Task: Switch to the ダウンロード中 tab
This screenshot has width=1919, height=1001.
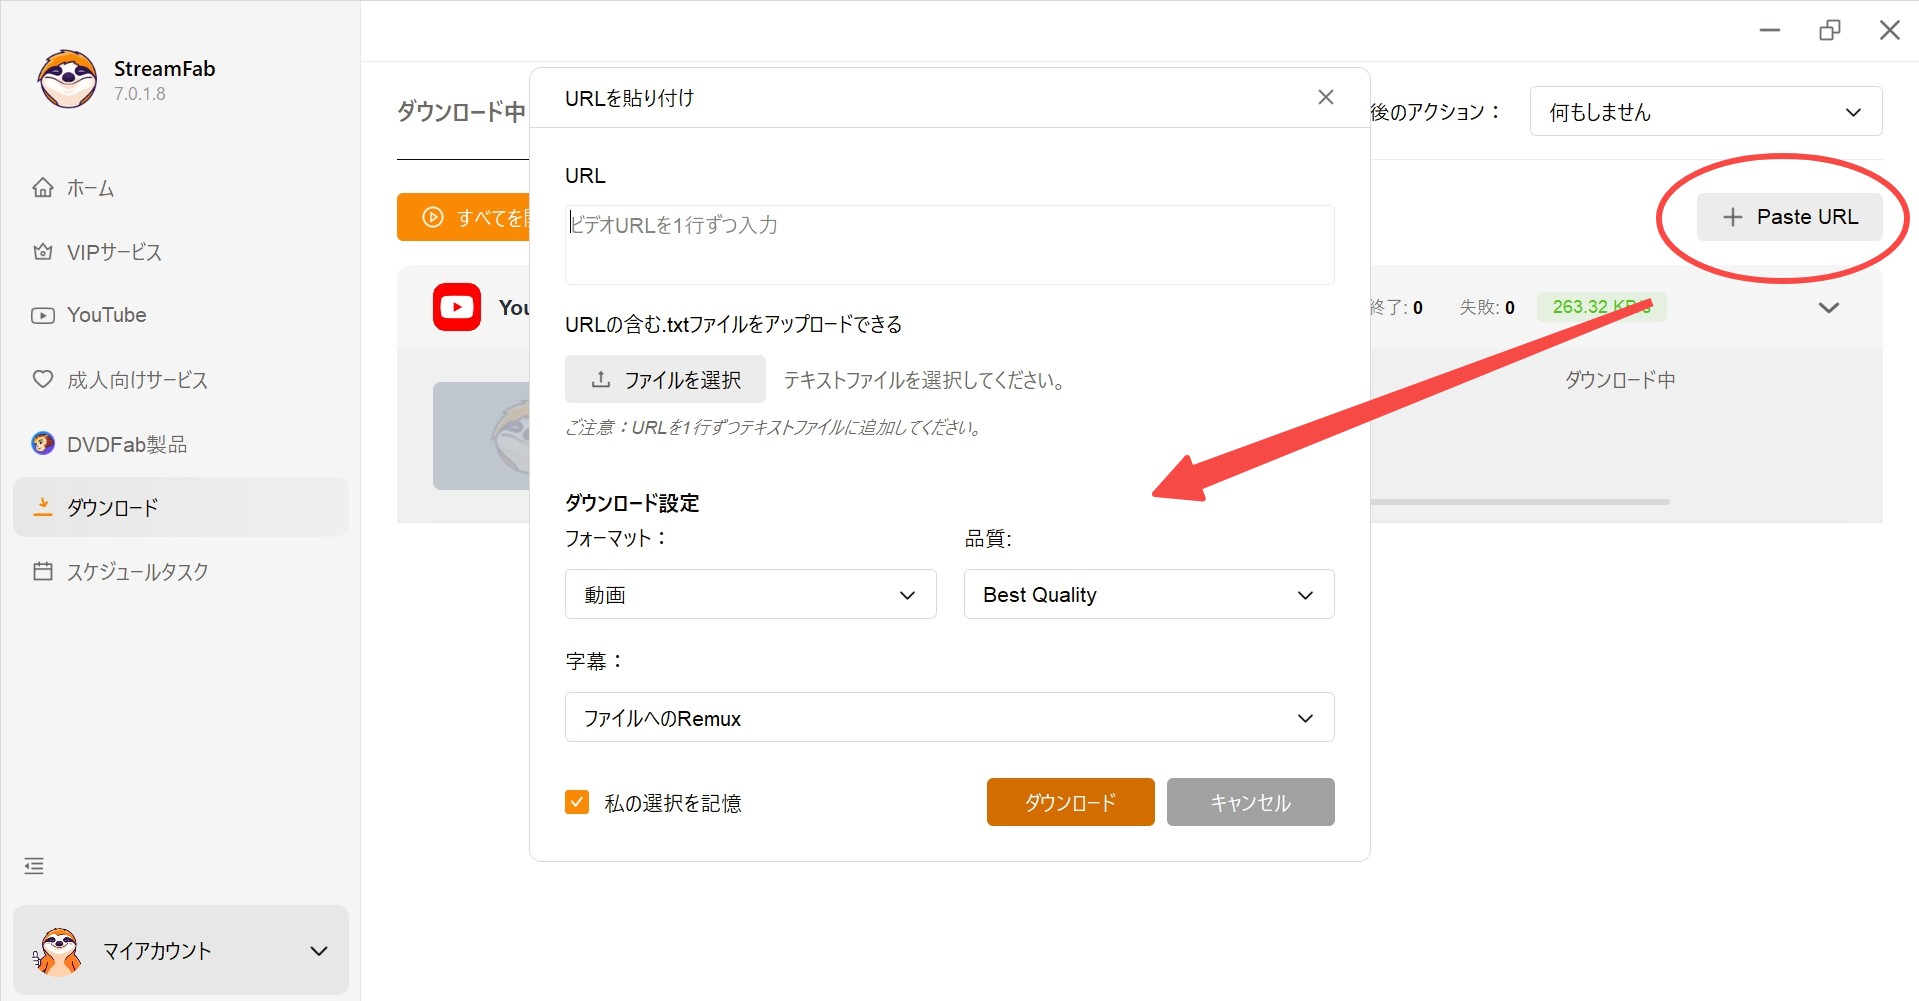Action: click(461, 113)
